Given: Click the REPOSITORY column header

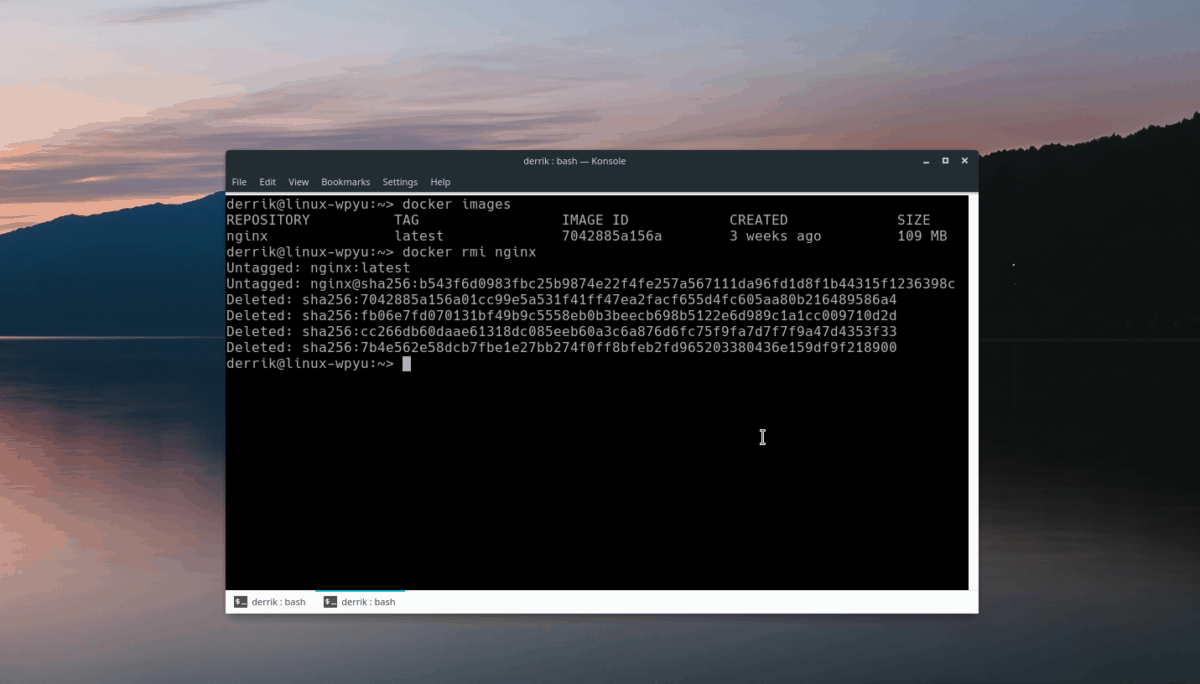Looking at the screenshot, I should [268, 220].
